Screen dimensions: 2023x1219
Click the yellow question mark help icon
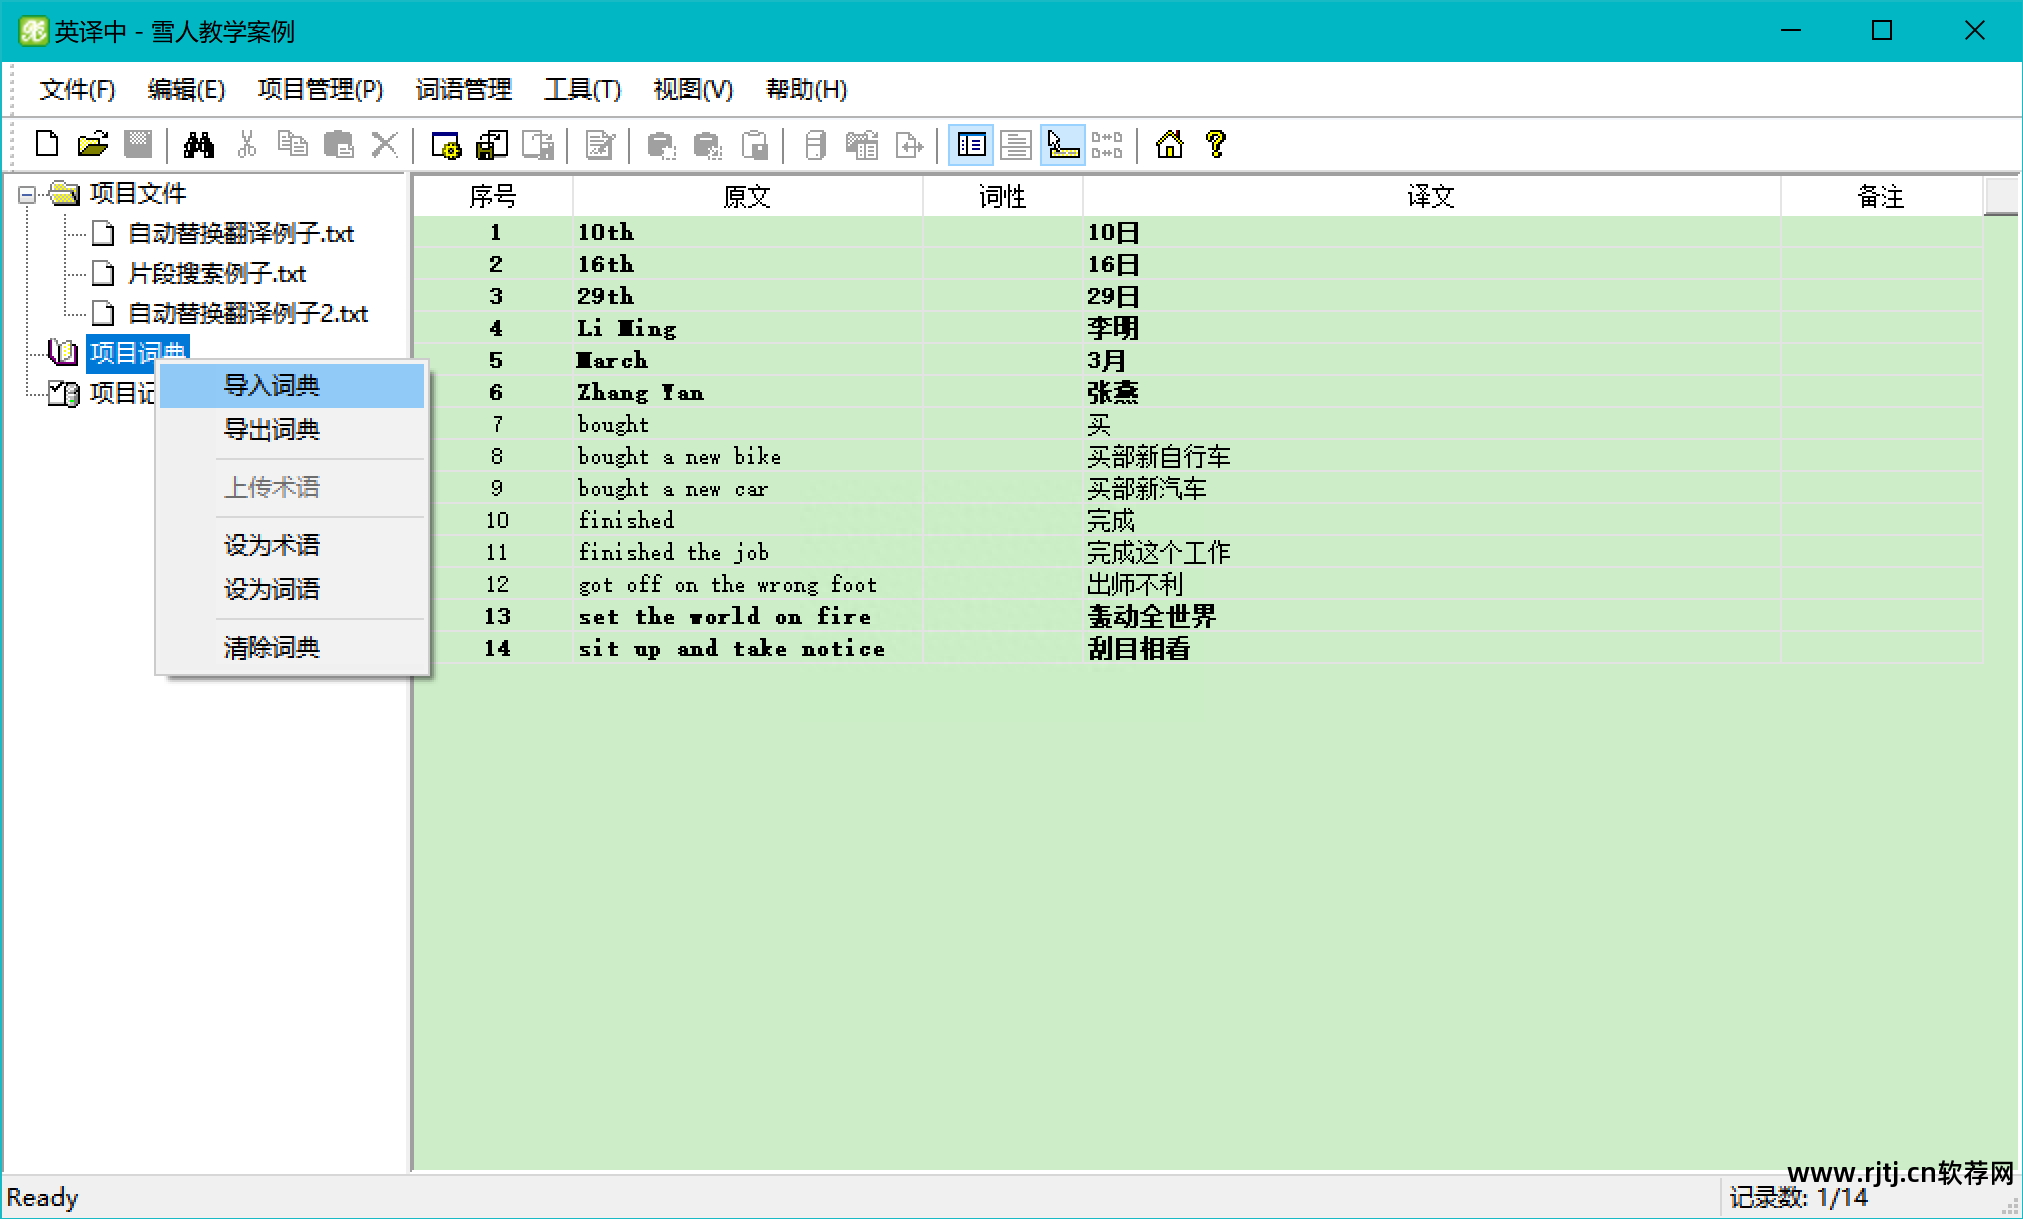click(1216, 145)
